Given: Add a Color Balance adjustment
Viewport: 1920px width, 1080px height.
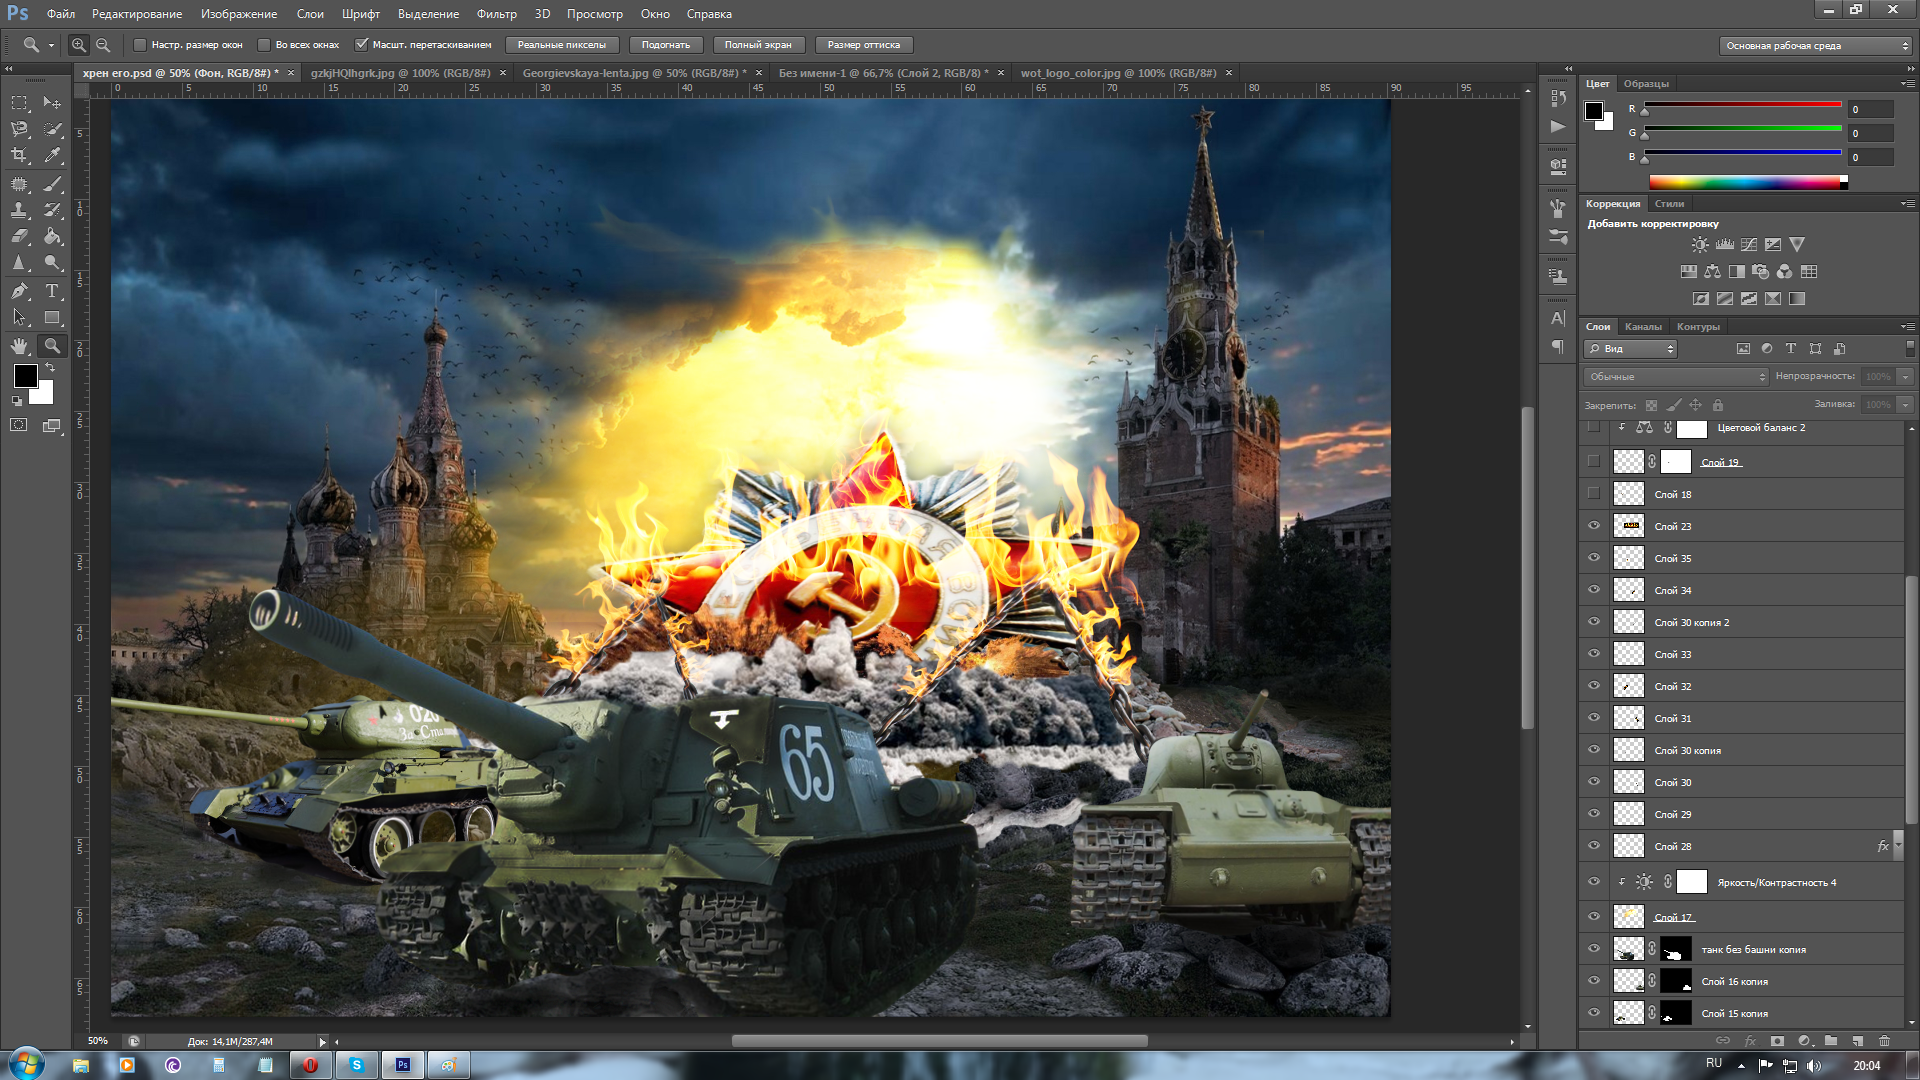Looking at the screenshot, I should click(x=1713, y=271).
